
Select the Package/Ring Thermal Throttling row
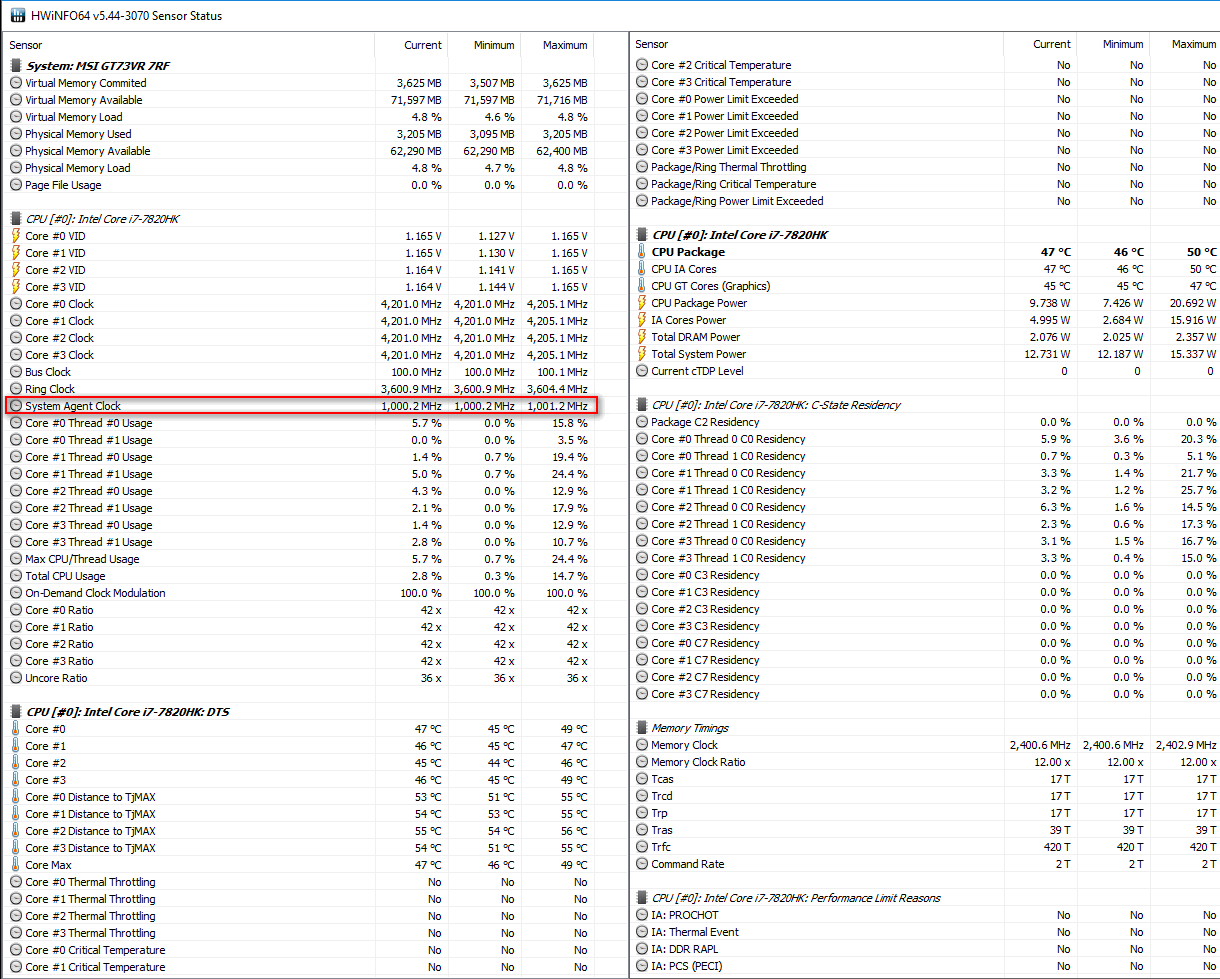(925, 167)
